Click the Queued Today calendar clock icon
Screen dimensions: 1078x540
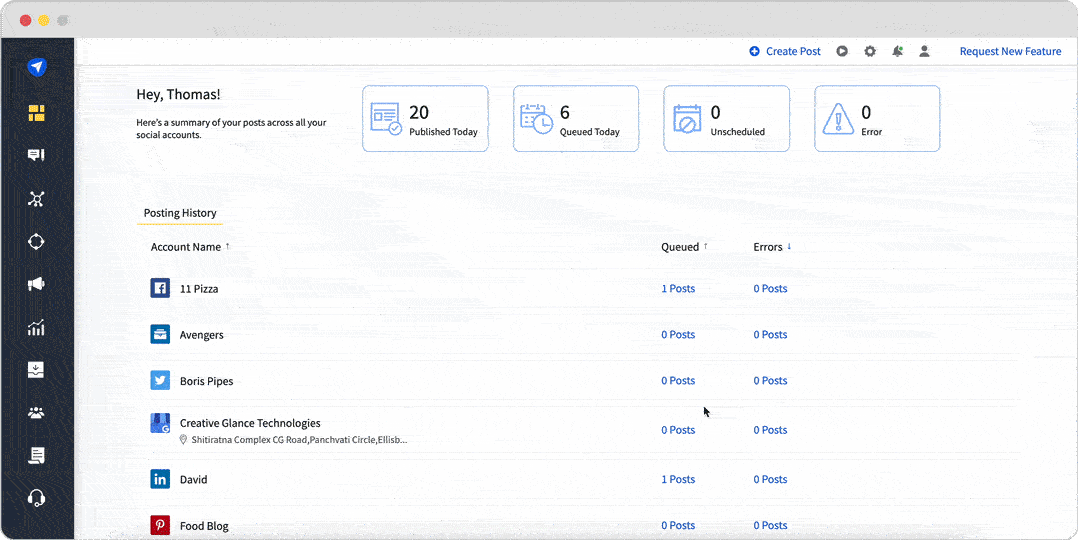[536, 118]
